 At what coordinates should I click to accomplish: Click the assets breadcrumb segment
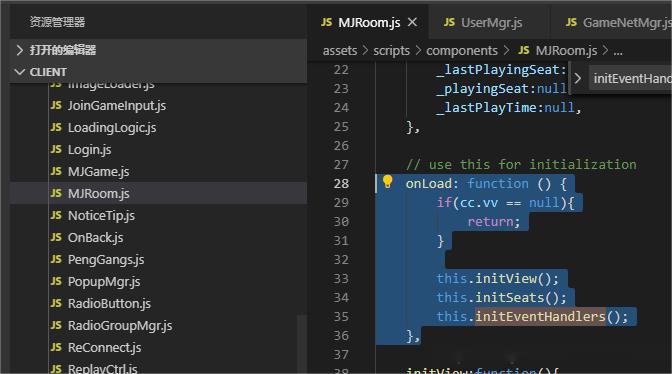340,51
